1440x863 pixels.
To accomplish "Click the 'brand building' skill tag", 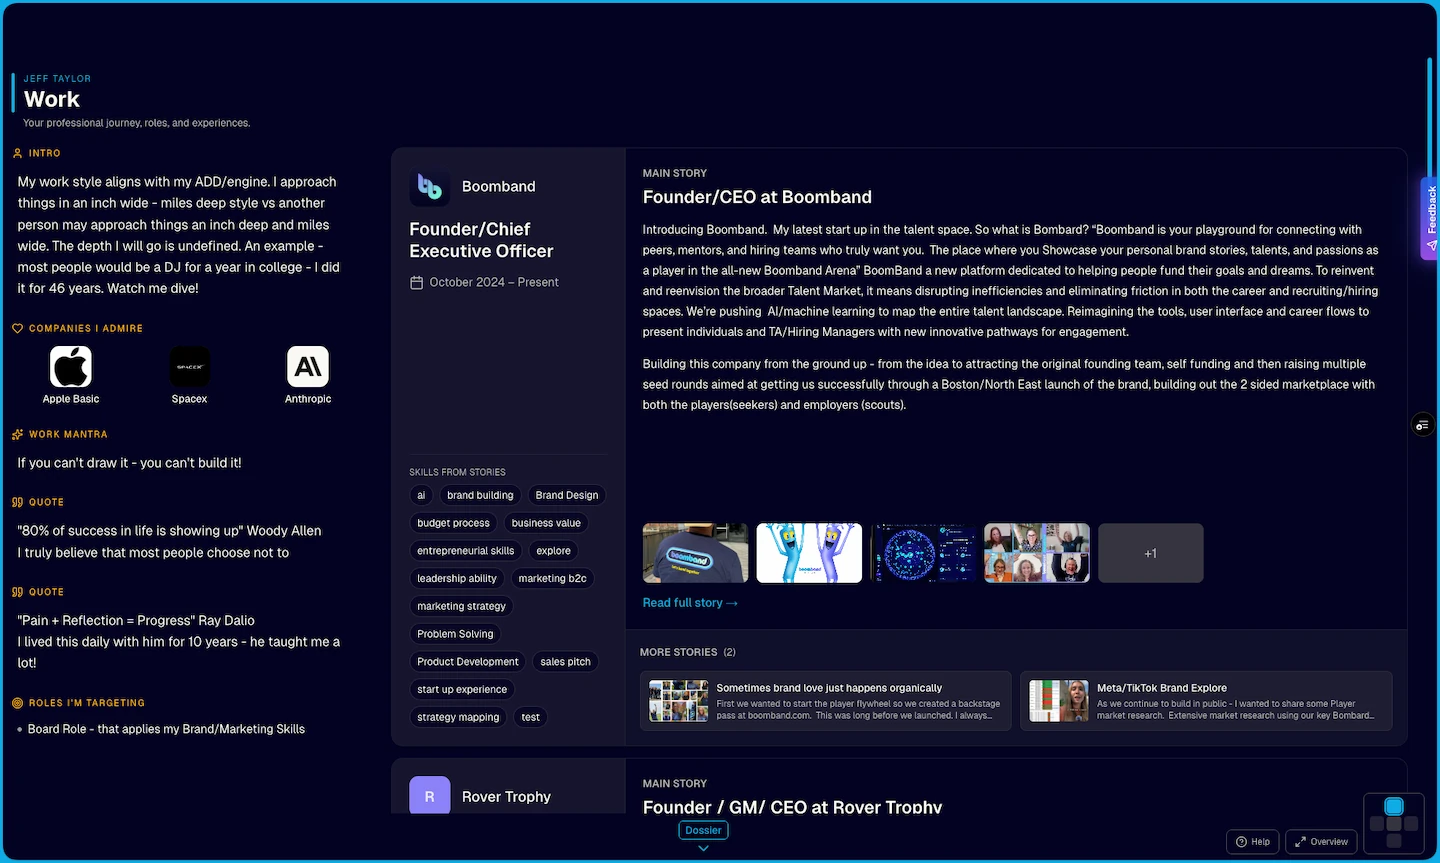I will click(x=480, y=495).
